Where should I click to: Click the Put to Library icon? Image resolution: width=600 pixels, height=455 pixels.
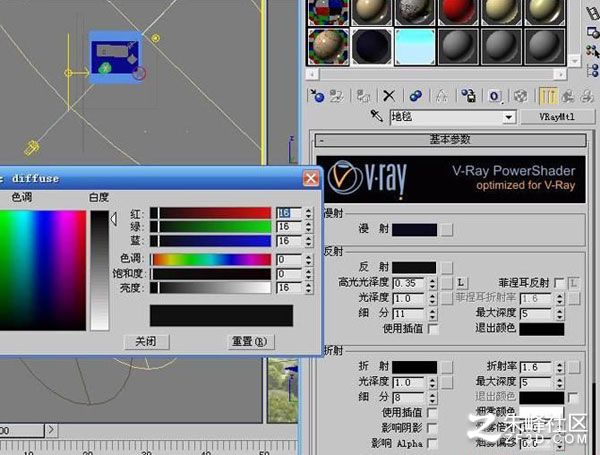468,96
